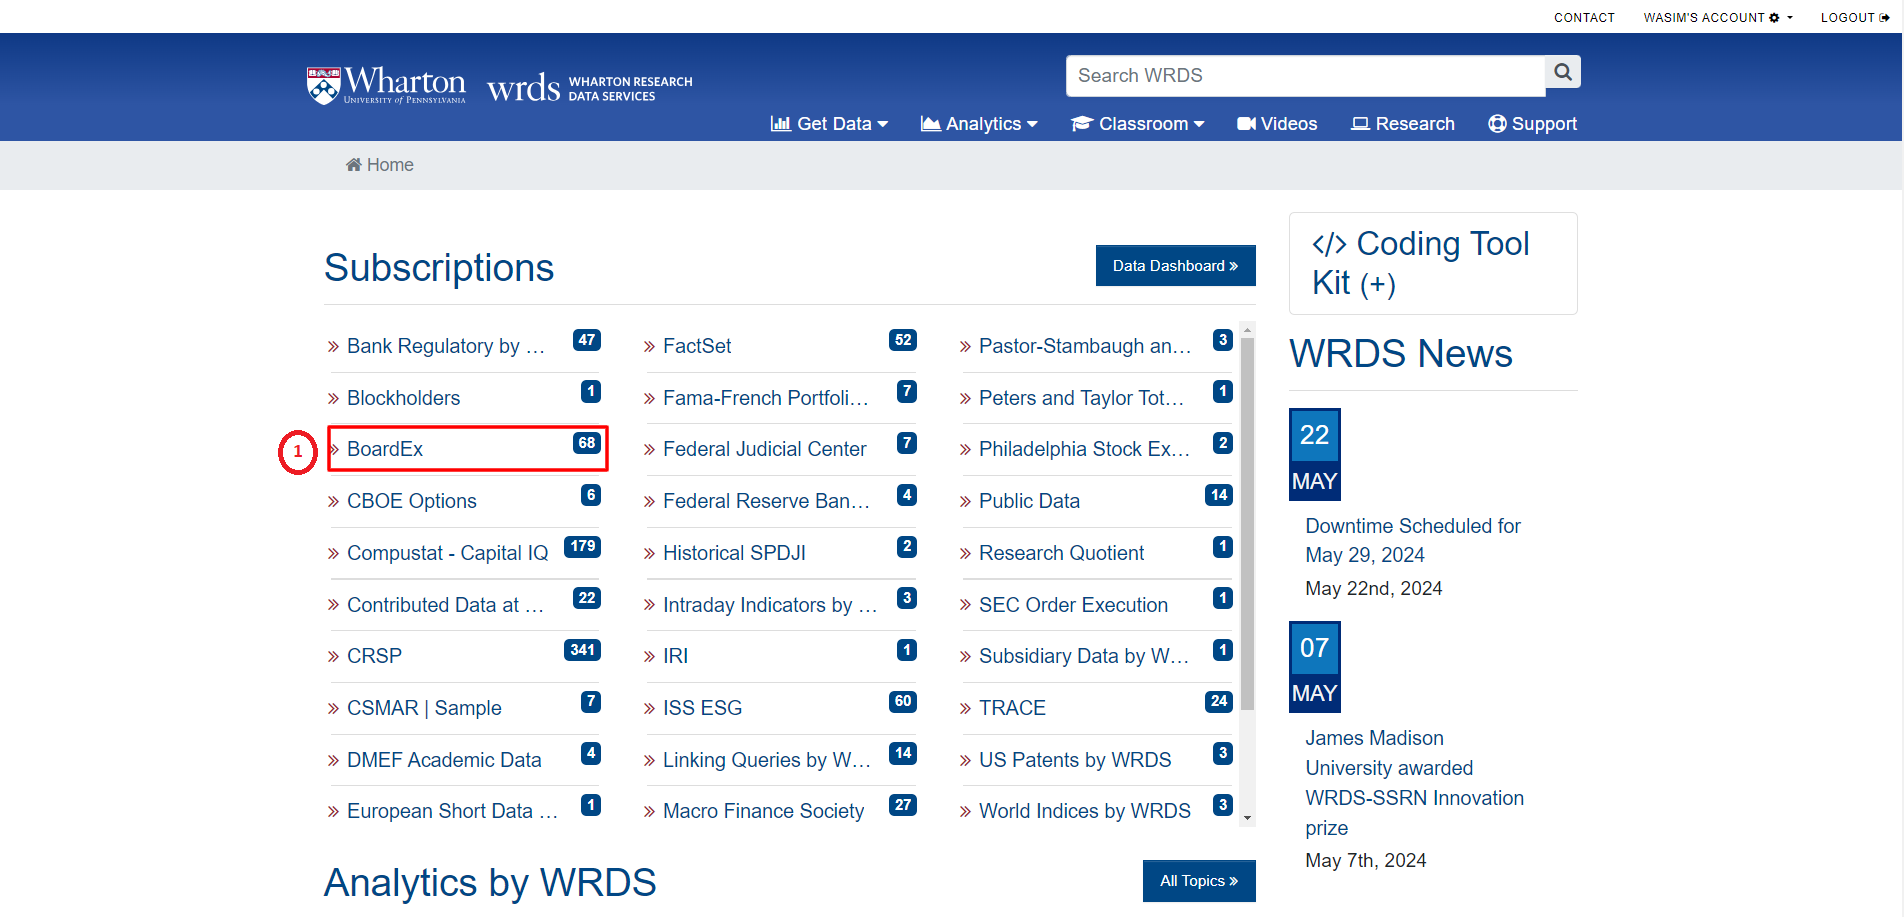This screenshot has width=1904, height=917.
Task: Open Pastor-Stambaugh subscription
Action: pos(1085,346)
